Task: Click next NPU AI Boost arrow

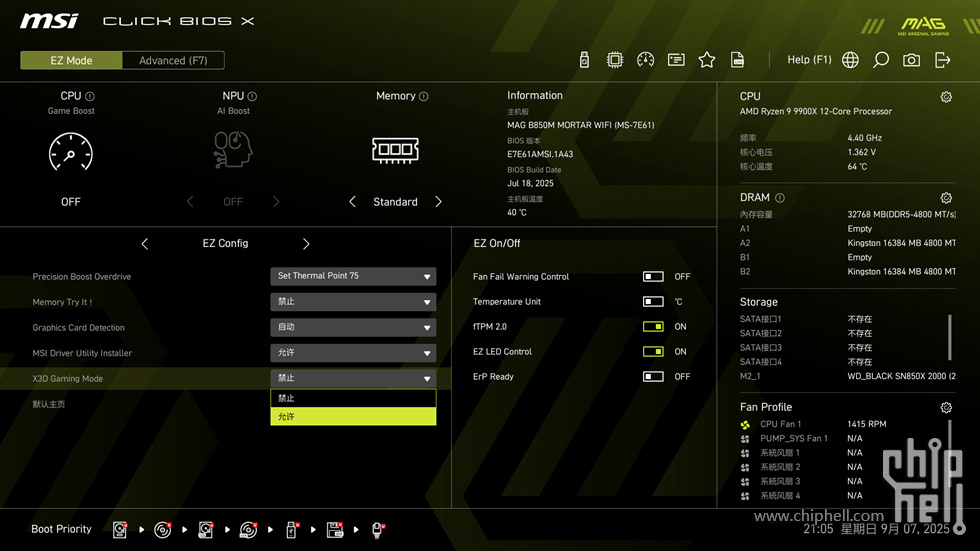Action: (x=276, y=202)
